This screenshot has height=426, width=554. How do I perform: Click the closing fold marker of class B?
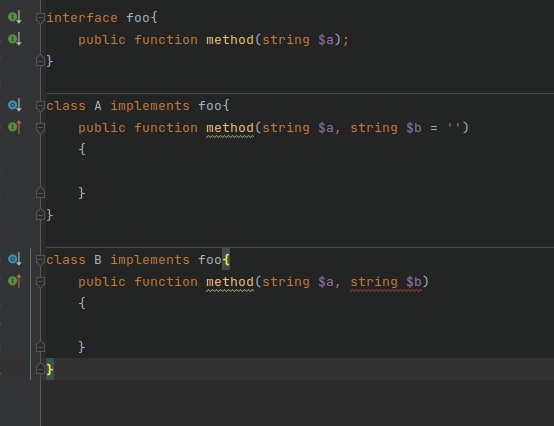pos(40,369)
